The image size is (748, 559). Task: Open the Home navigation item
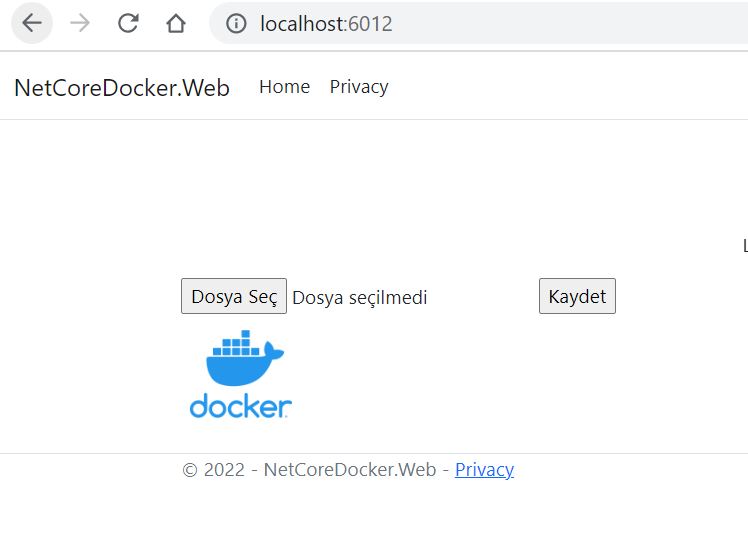coord(284,87)
